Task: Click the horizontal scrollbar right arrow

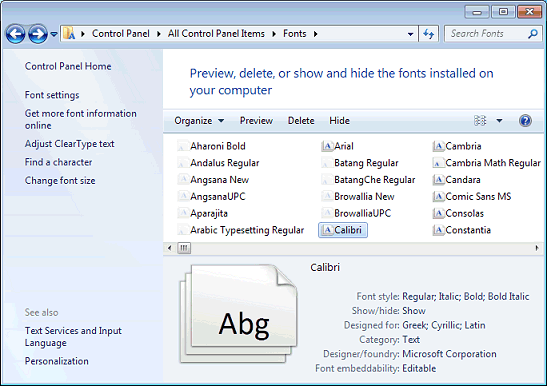Action: tap(537, 248)
